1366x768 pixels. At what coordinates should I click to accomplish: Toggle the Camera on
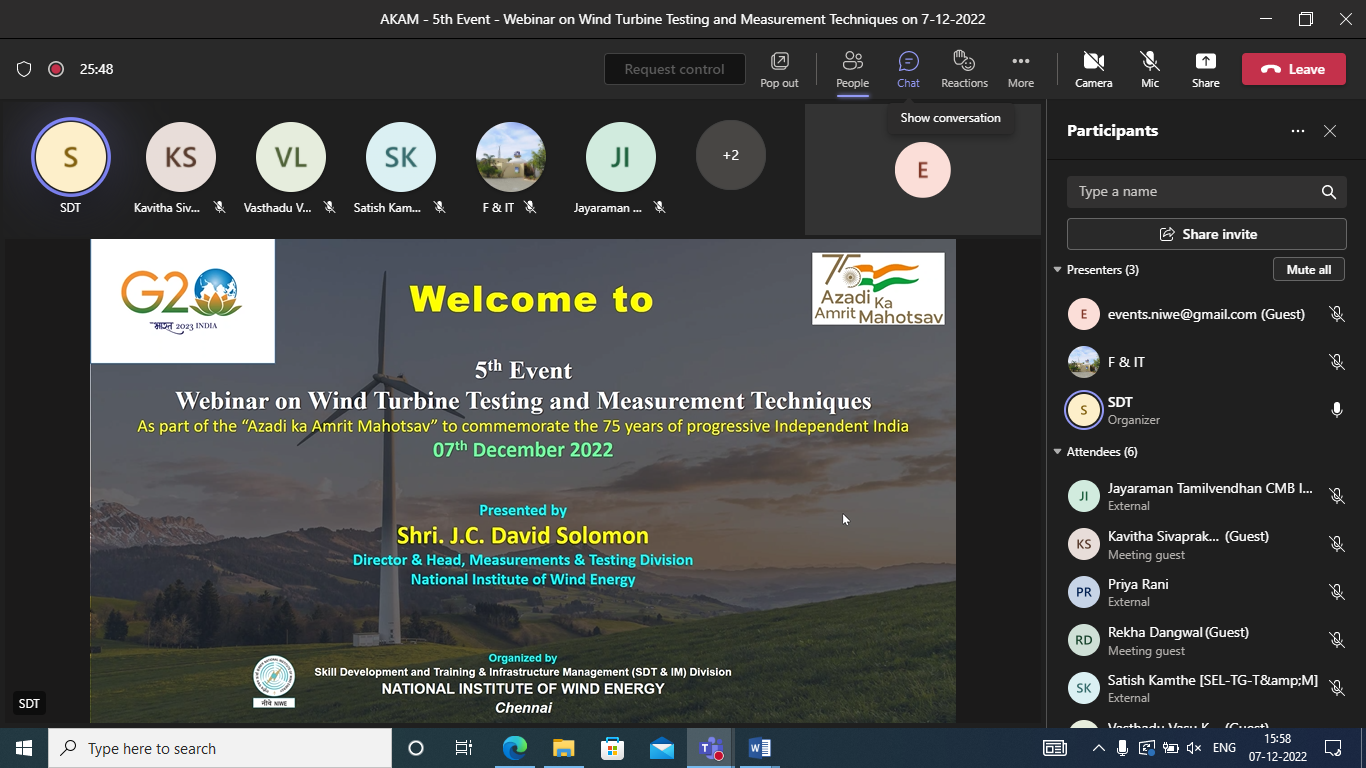coord(1093,69)
